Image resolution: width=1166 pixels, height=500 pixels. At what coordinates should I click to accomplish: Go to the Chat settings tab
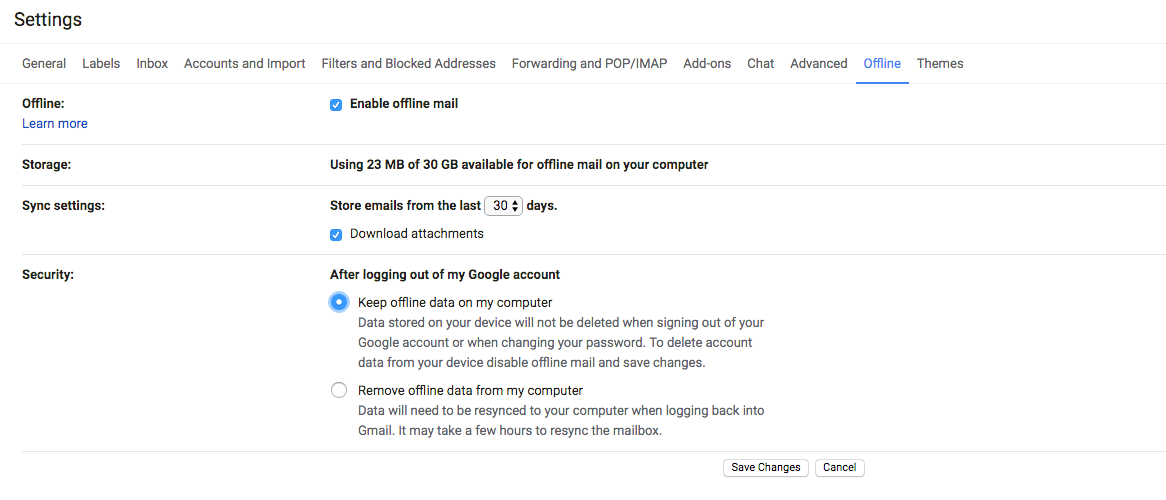point(761,64)
